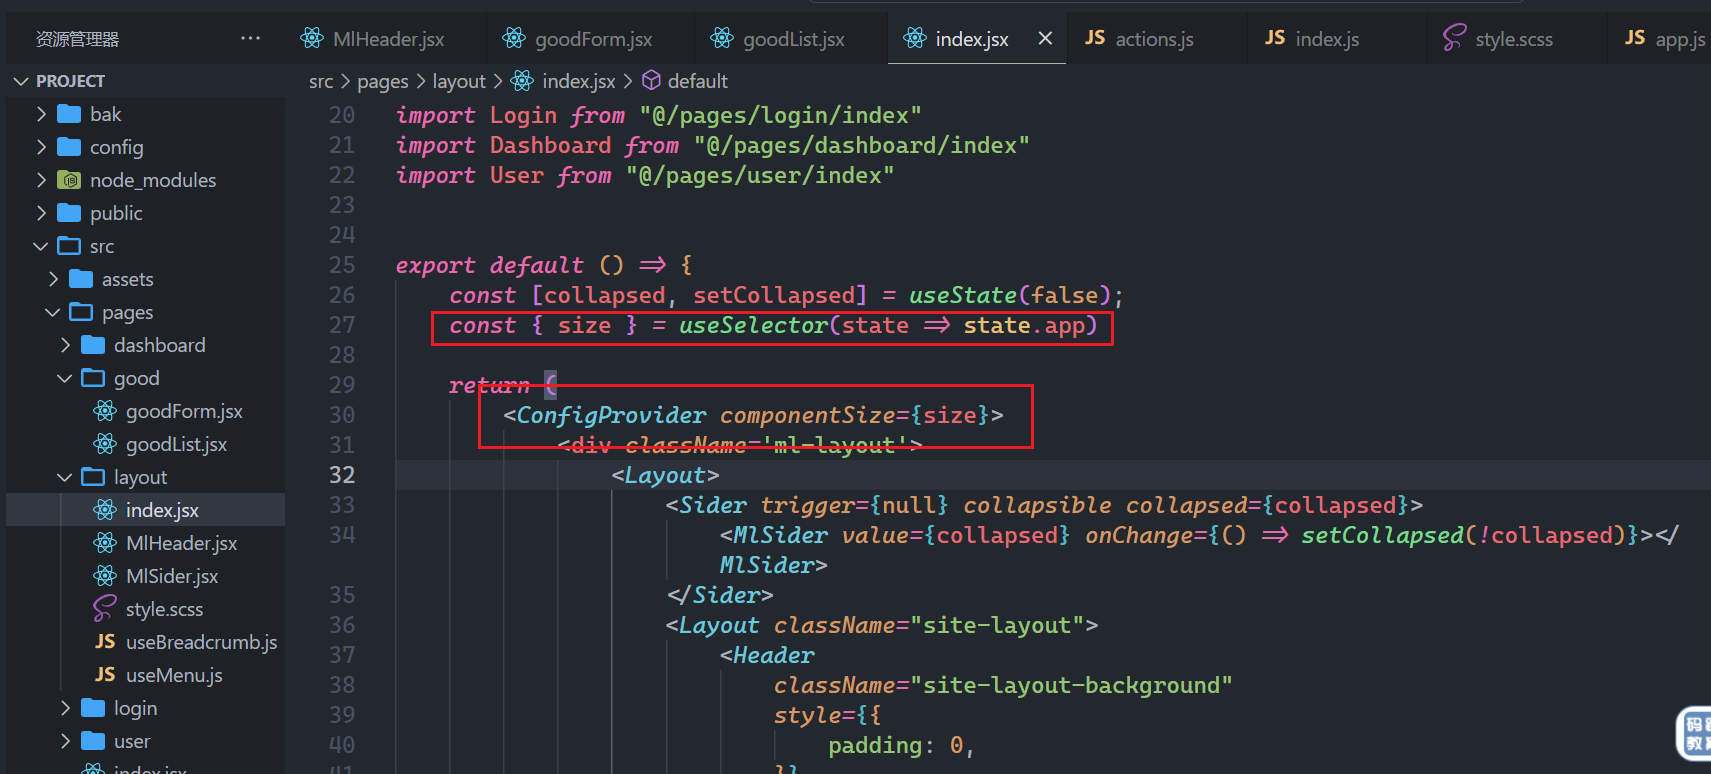Open MlHeader.jsx in the file tree
Image resolution: width=1711 pixels, height=774 pixels.
click(x=181, y=543)
